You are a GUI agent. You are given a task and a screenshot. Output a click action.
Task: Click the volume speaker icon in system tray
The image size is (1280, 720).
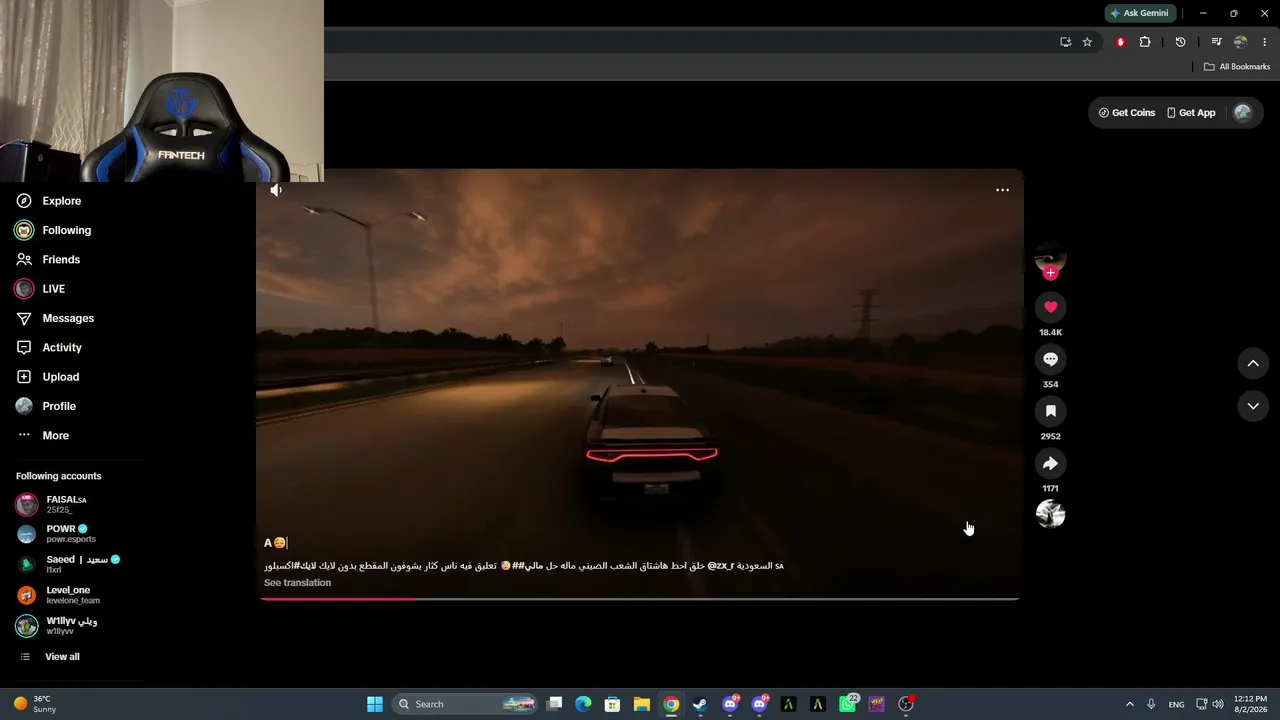[x=1218, y=704]
